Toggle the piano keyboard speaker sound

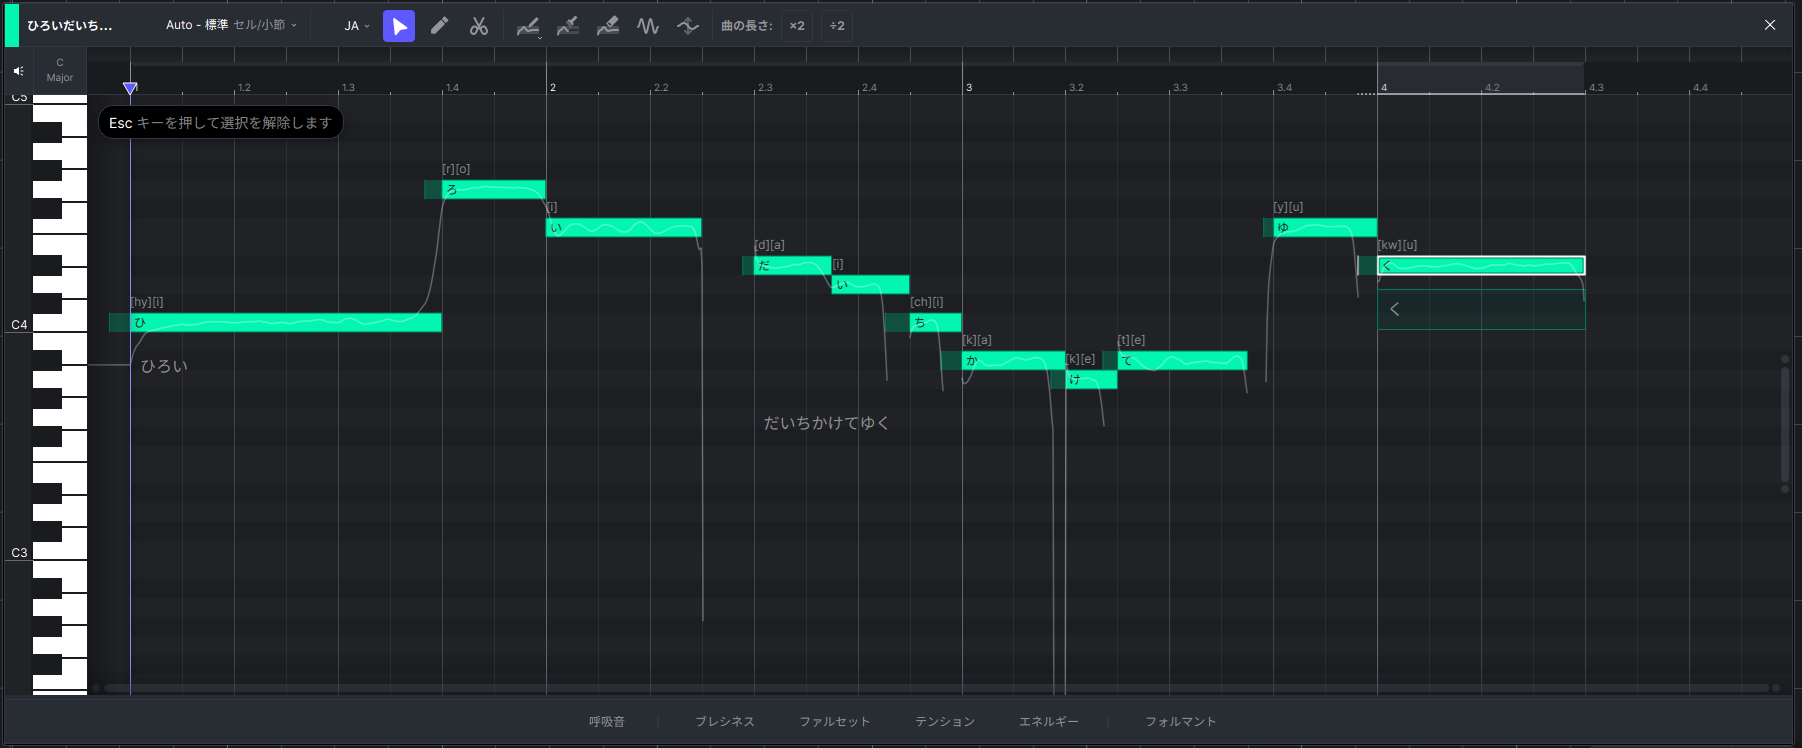click(x=18, y=71)
